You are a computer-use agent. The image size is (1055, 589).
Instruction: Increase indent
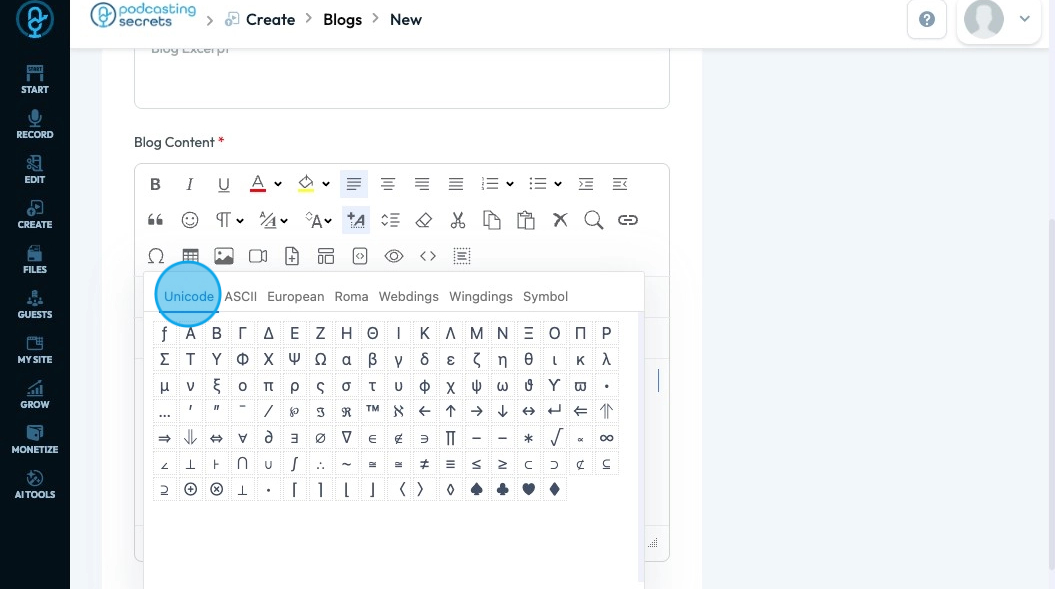tap(586, 184)
